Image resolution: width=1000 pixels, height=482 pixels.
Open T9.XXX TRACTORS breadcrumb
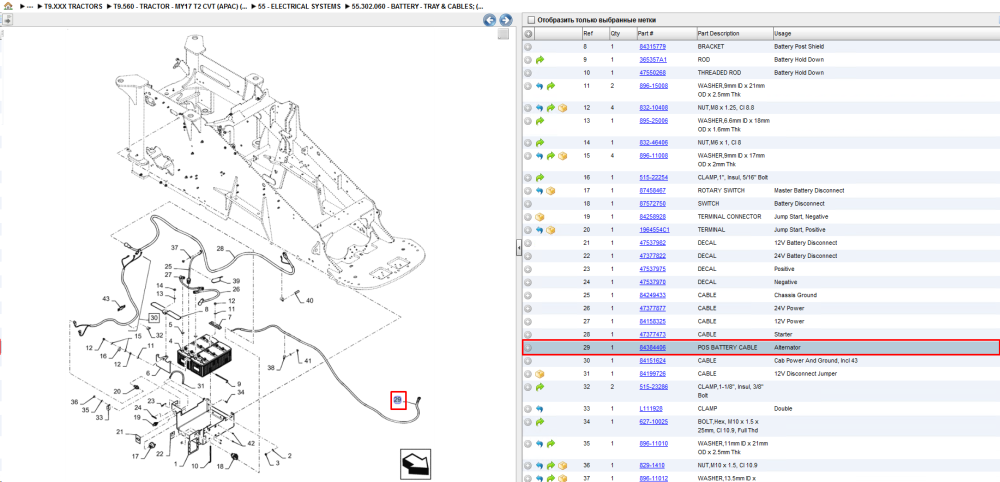pos(73,6)
